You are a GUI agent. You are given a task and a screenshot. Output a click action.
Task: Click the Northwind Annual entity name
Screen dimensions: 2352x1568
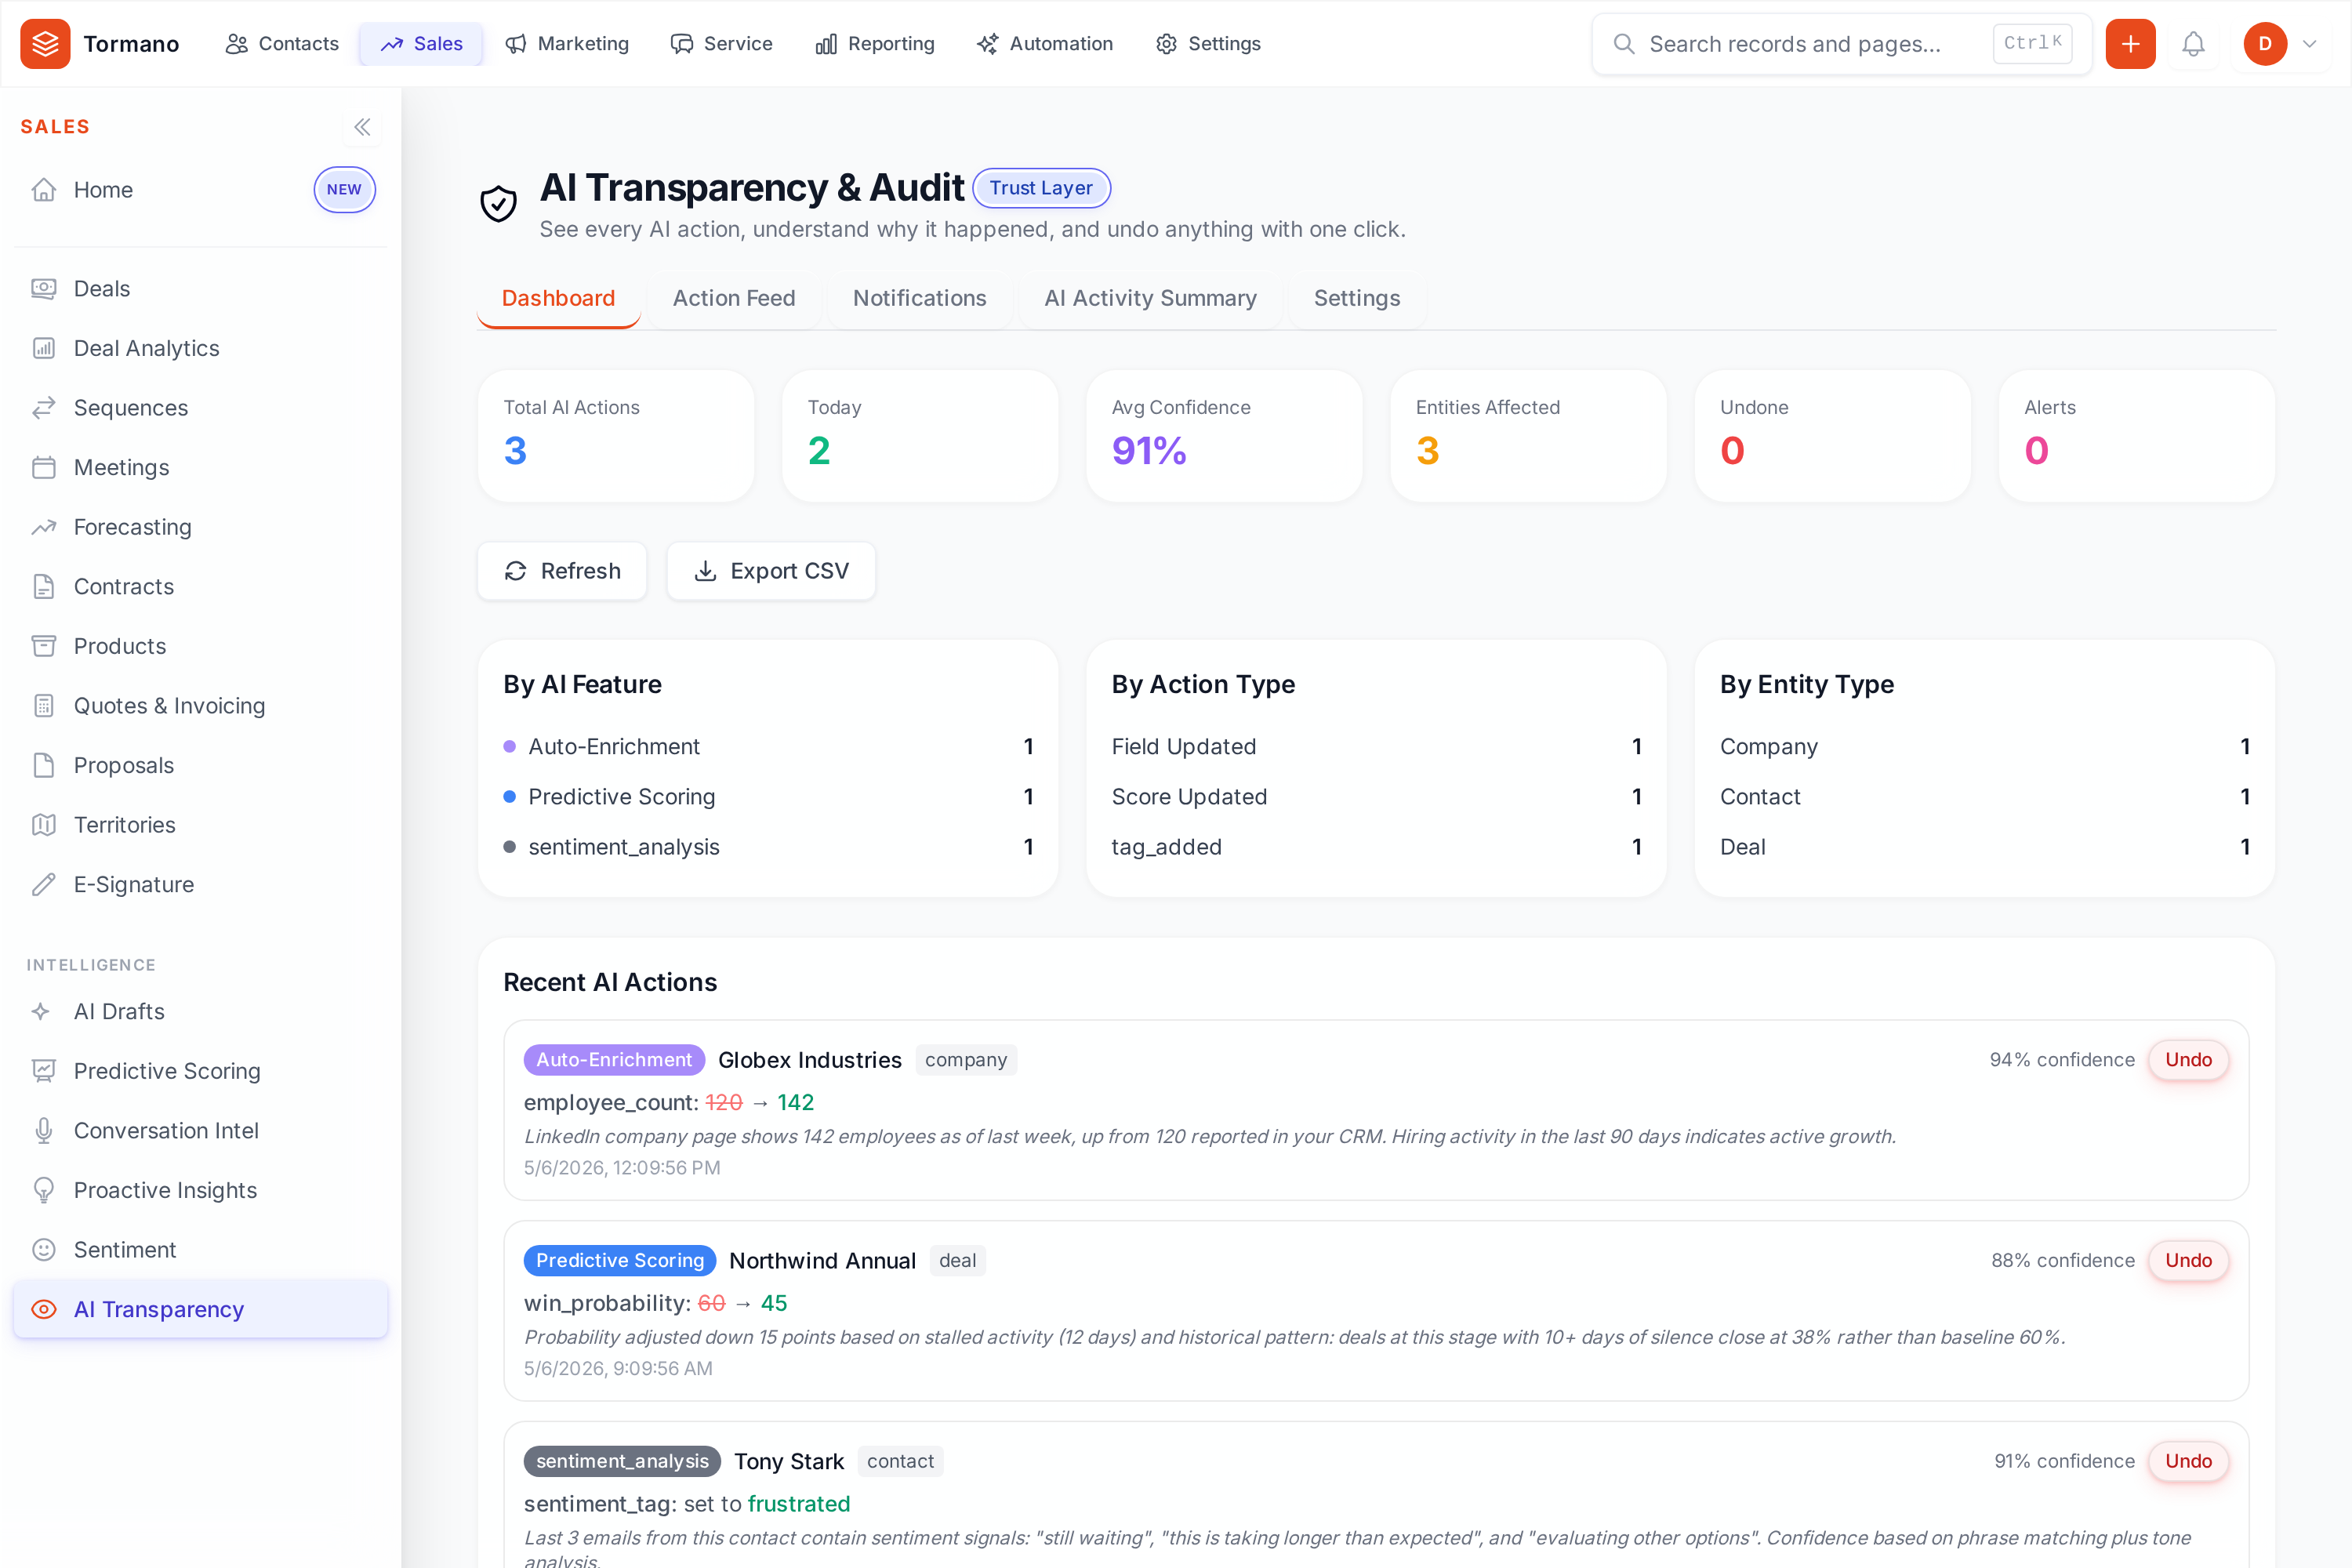point(822,1261)
